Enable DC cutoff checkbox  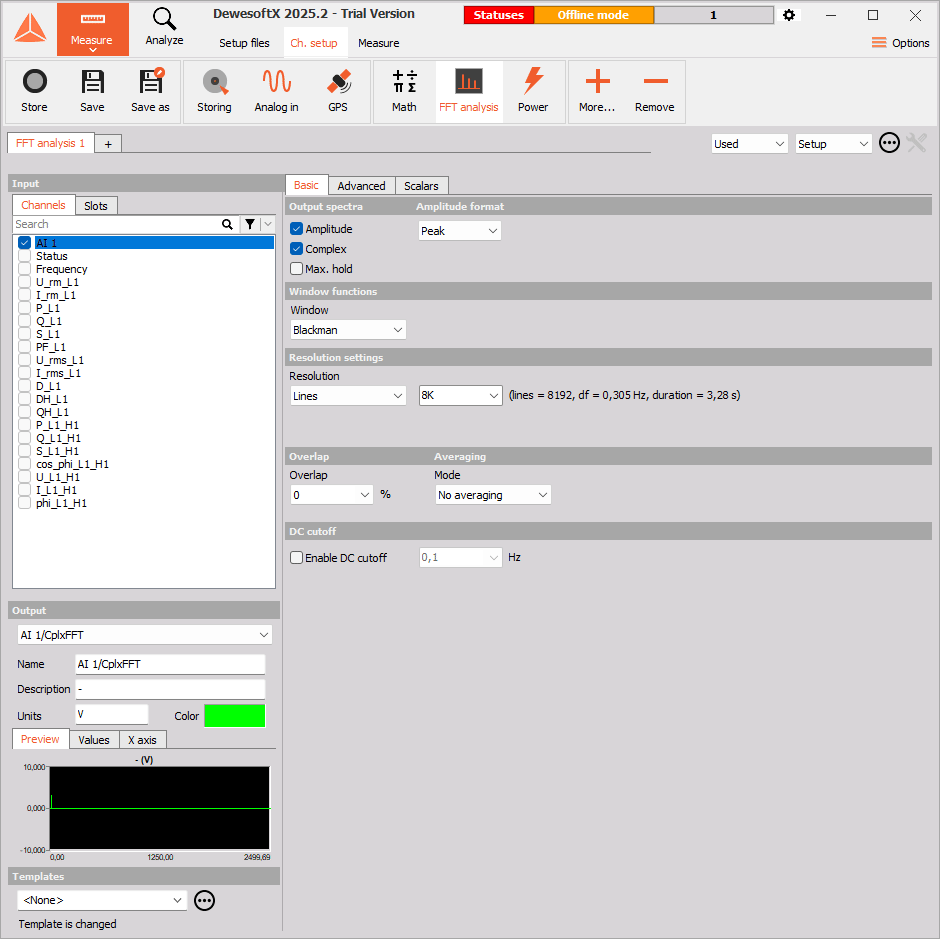click(296, 558)
